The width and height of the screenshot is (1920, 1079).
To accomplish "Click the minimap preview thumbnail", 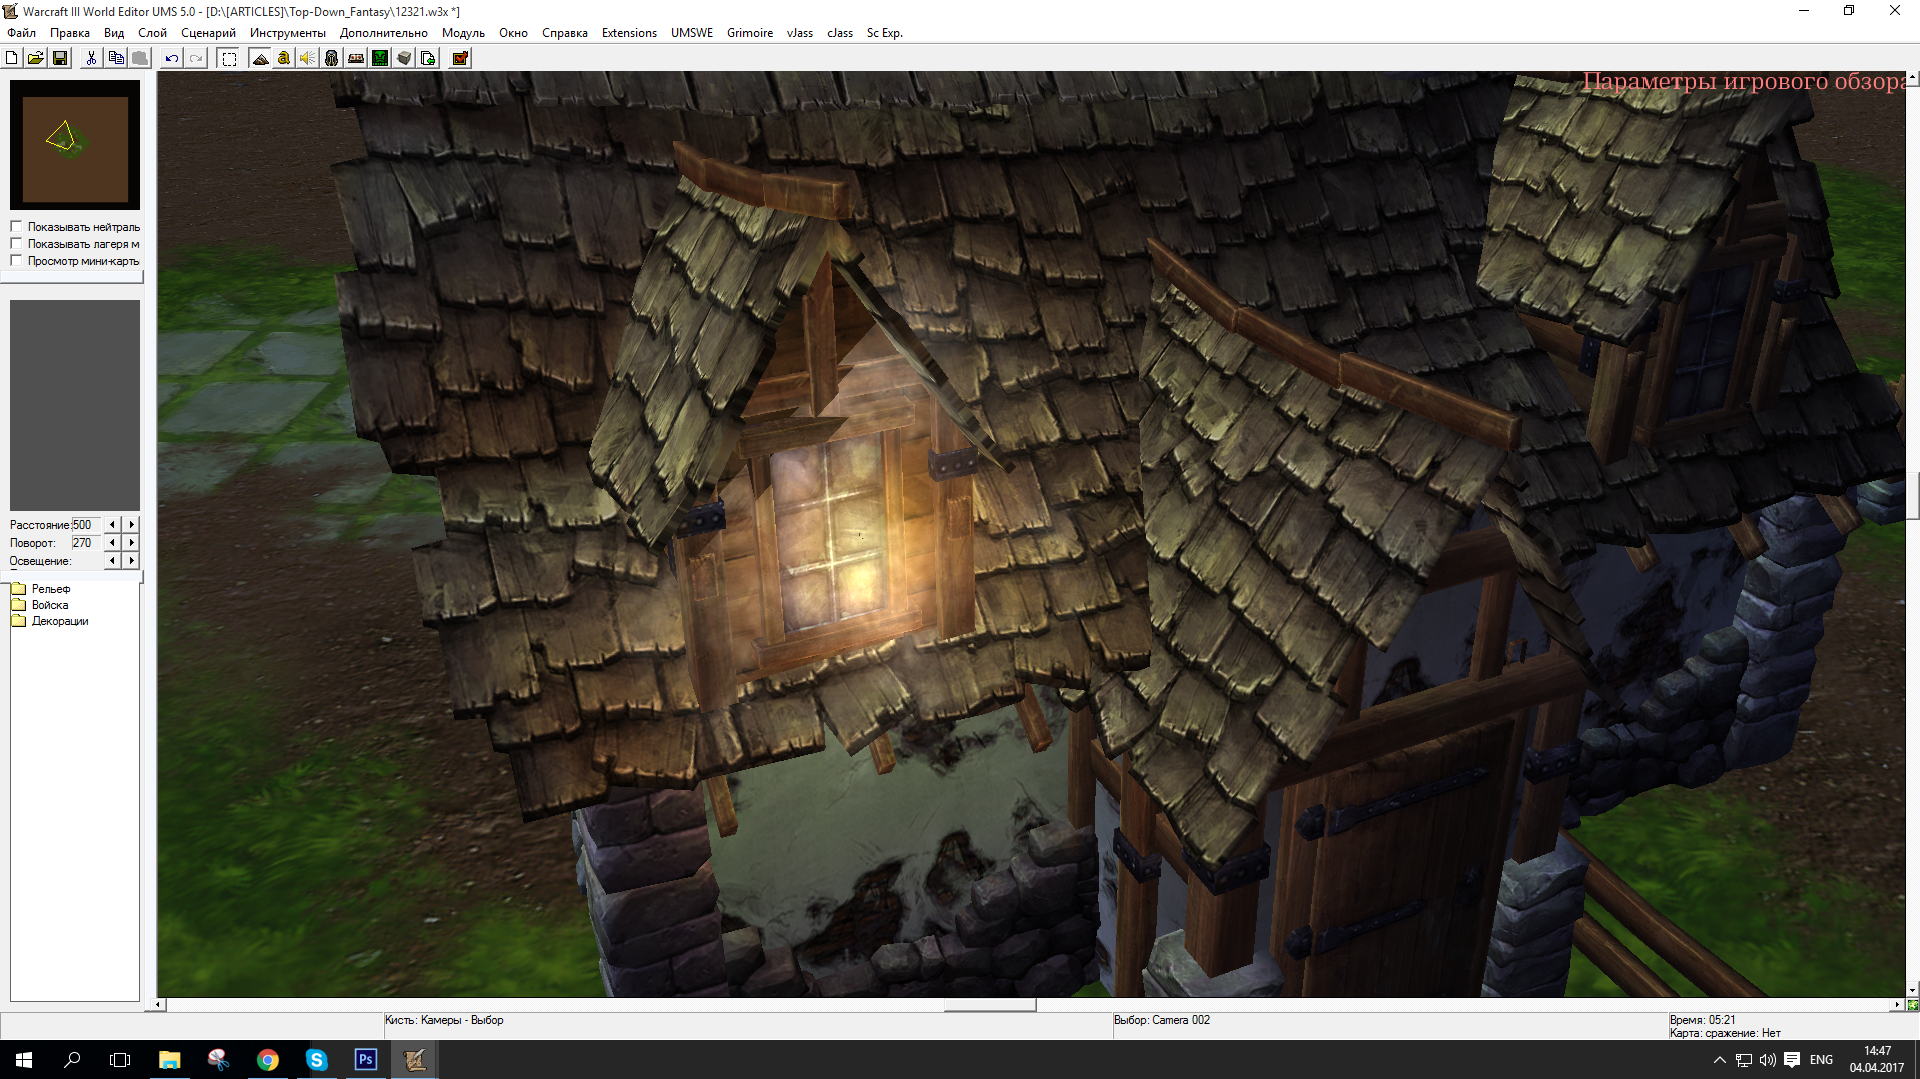I will tap(75, 145).
